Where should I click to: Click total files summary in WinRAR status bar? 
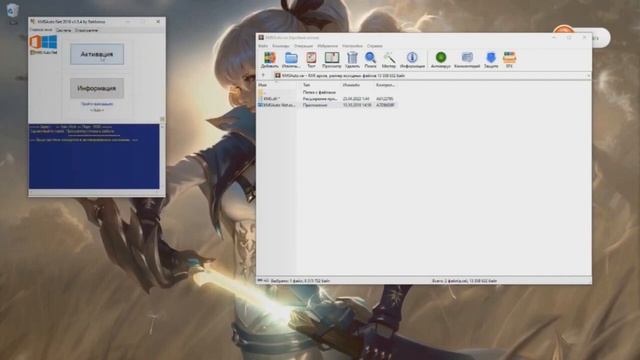pos(464,281)
